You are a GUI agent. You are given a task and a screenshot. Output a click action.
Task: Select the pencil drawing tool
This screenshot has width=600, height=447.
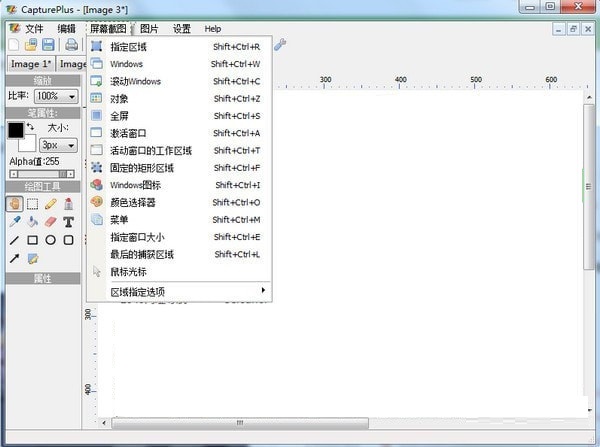coord(51,204)
